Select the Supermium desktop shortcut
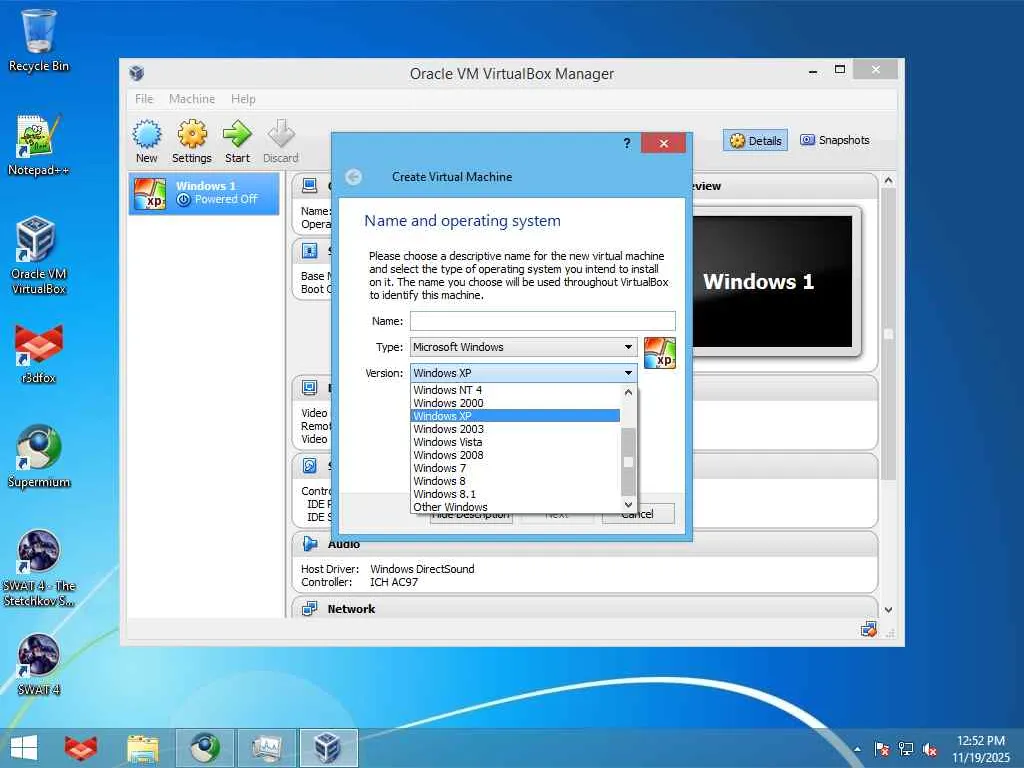The height and width of the screenshot is (768, 1024). point(39,456)
